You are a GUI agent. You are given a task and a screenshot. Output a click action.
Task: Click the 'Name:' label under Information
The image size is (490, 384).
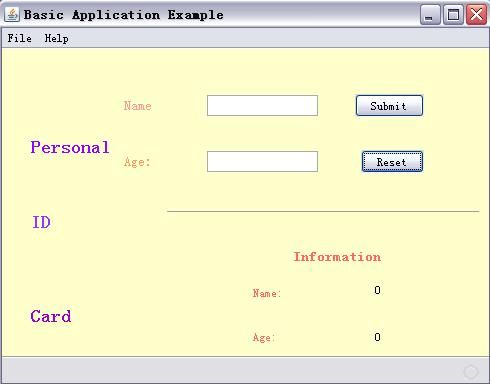pyautogui.click(x=267, y=293)
